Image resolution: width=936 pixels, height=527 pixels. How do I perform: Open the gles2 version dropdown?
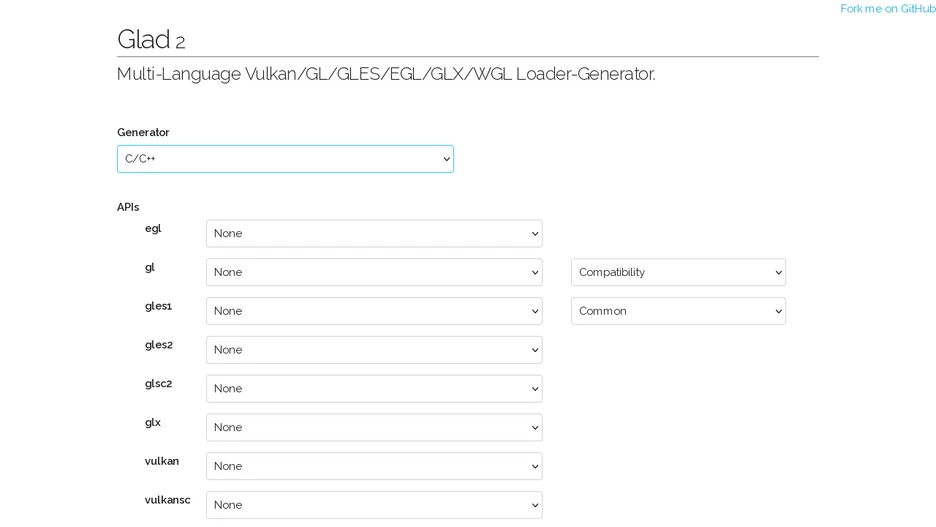374,350
